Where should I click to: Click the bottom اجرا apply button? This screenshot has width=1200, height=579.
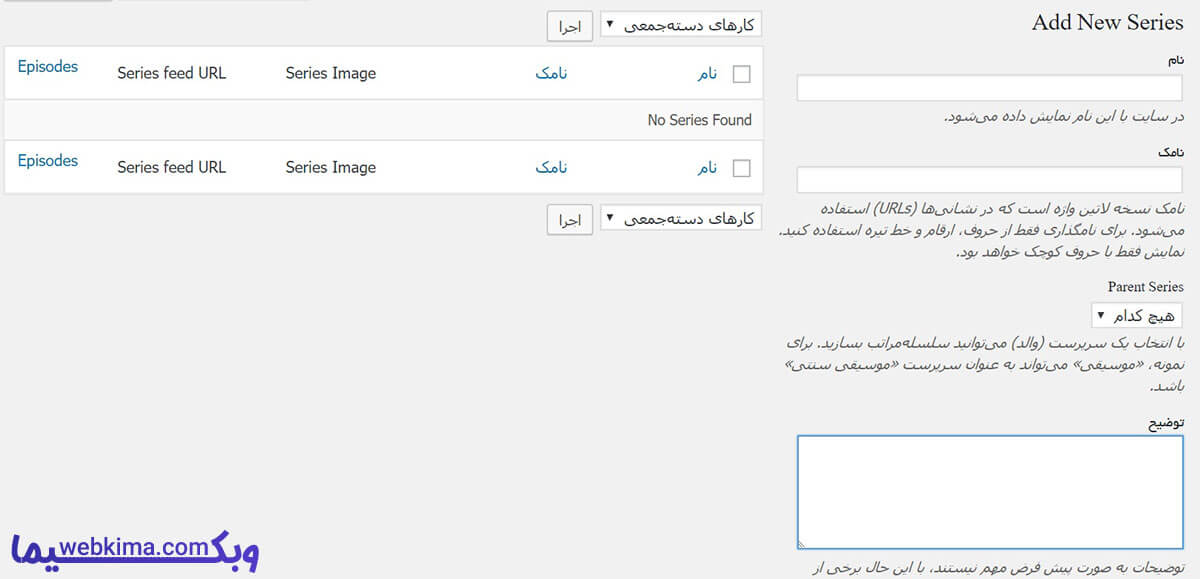coord(570,219)
